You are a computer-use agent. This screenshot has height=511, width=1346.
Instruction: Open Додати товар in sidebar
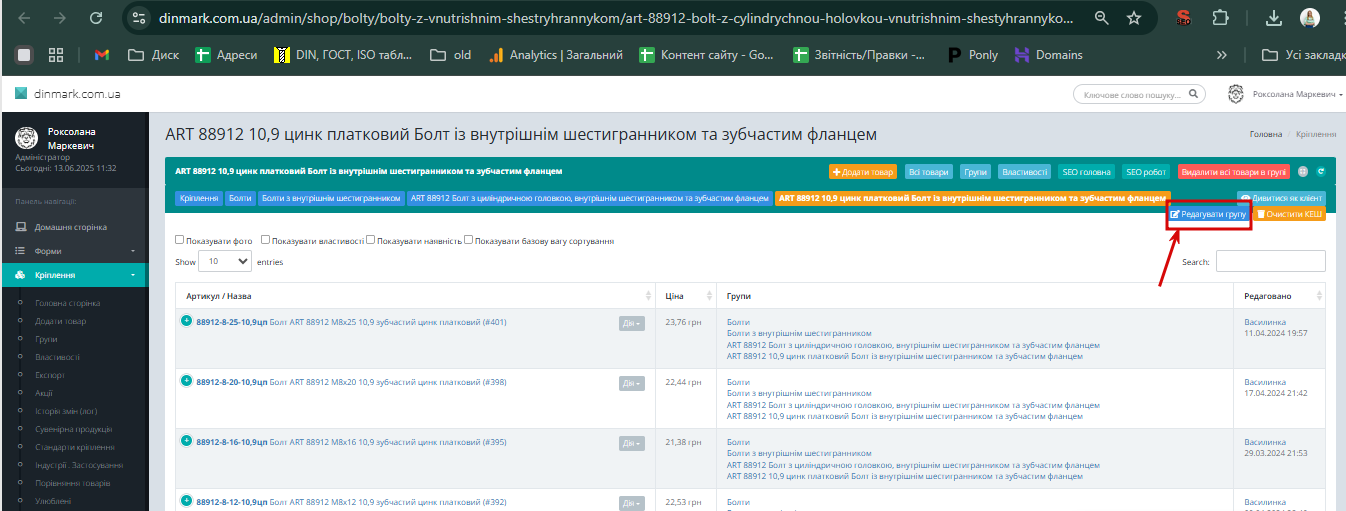point(60,321)
